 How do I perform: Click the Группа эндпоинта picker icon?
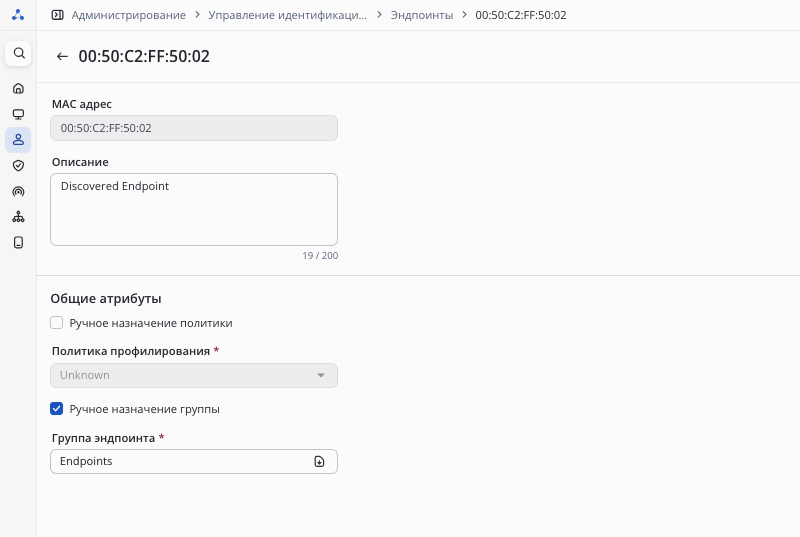coord(320,461)
